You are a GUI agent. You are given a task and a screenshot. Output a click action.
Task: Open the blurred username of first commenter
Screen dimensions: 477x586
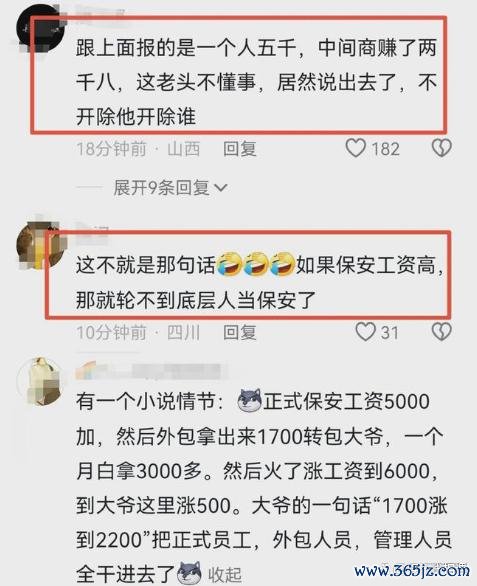click(x=100, y=12)
